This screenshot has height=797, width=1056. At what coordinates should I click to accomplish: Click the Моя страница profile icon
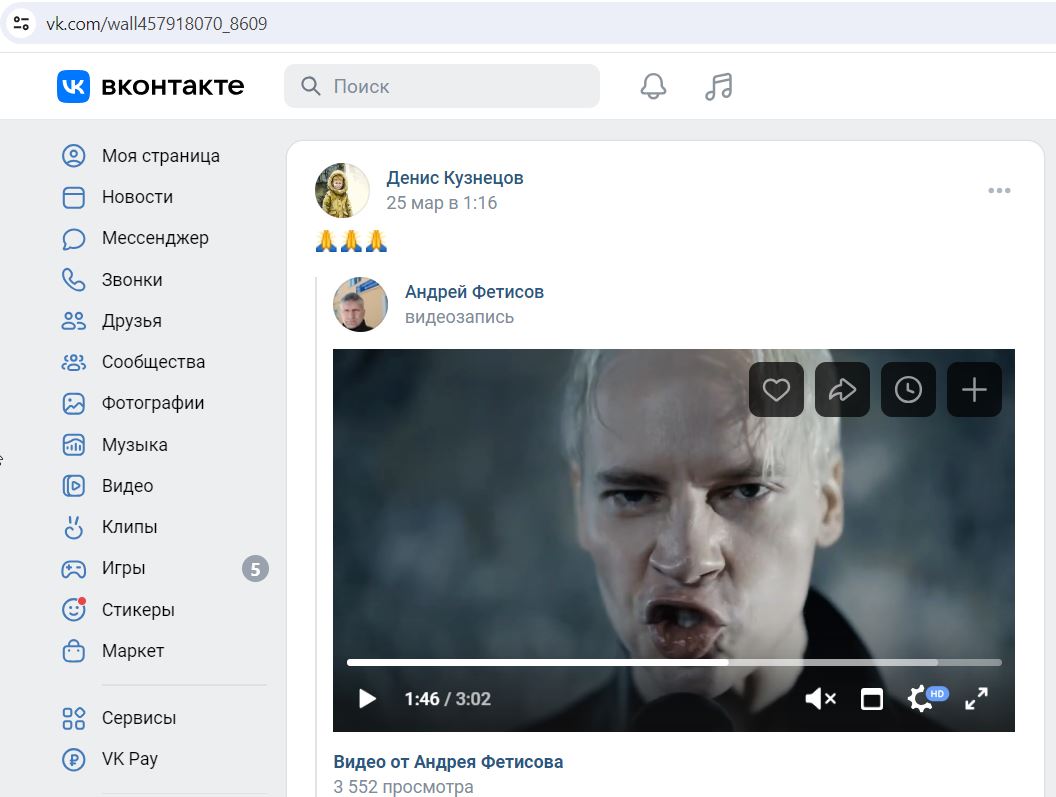(73, 156)
